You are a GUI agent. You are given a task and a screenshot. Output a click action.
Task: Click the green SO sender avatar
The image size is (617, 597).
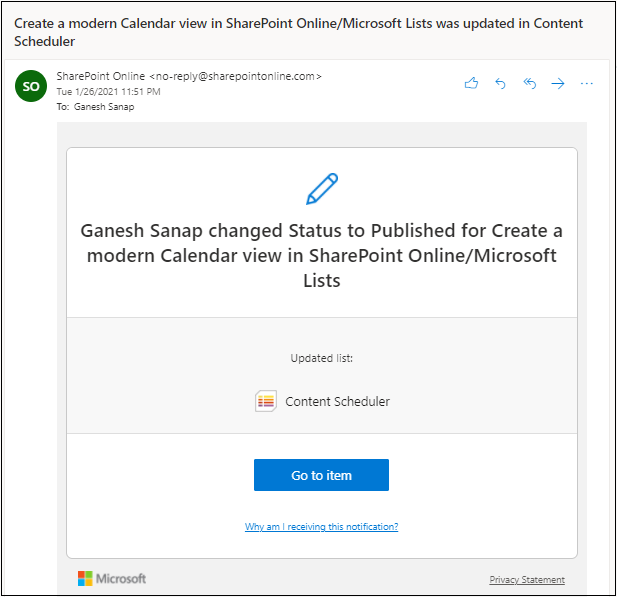click(31, 86)
